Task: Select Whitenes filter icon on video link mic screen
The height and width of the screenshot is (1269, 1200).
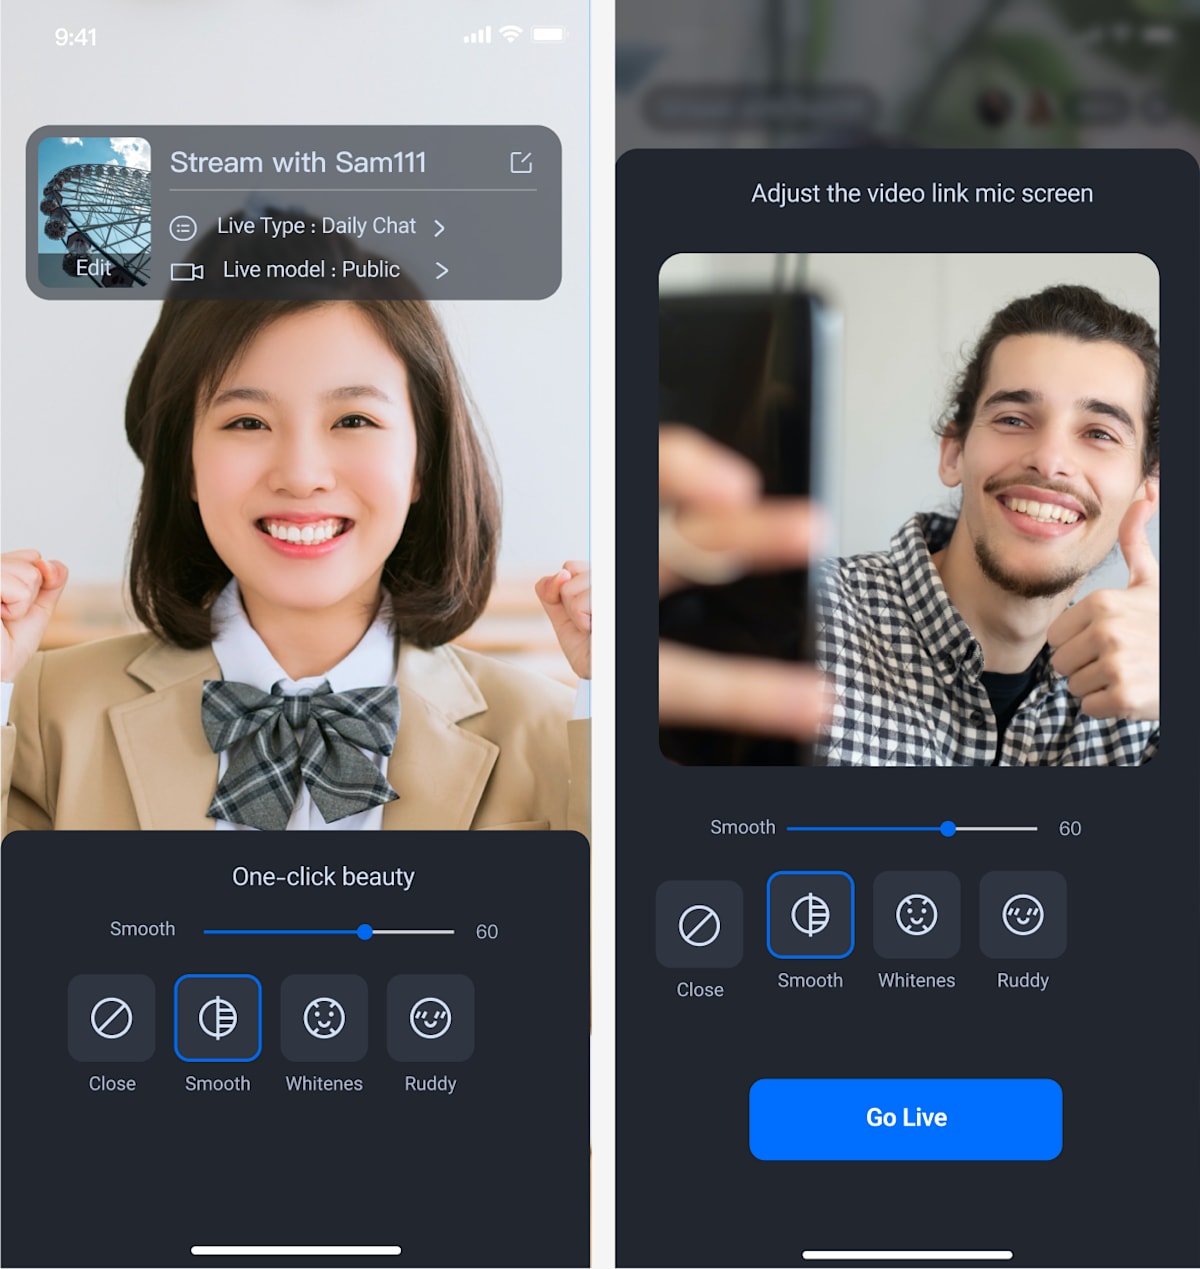Action: point(917,915)
